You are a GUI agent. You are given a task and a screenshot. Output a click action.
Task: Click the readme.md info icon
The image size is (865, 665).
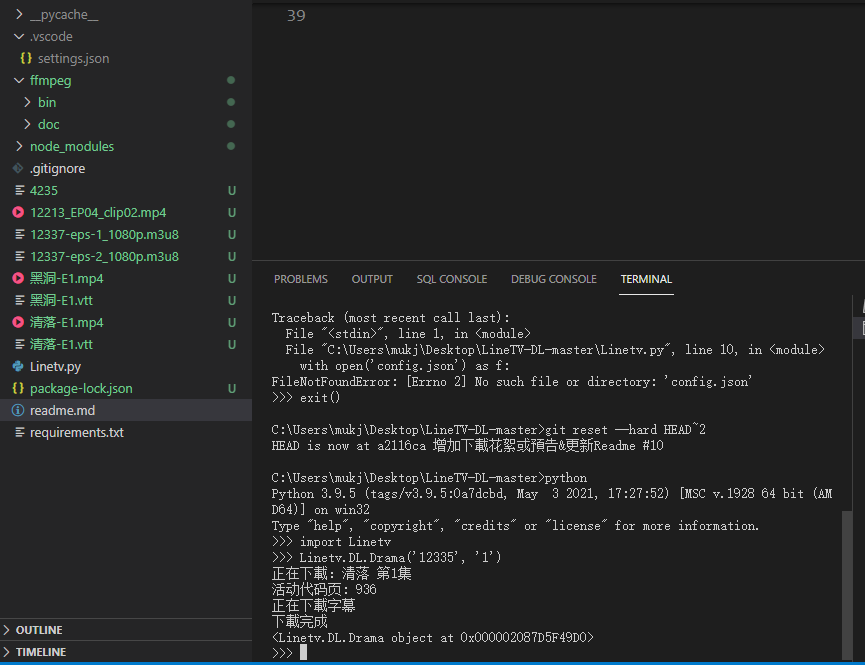[x=18, y=410]
